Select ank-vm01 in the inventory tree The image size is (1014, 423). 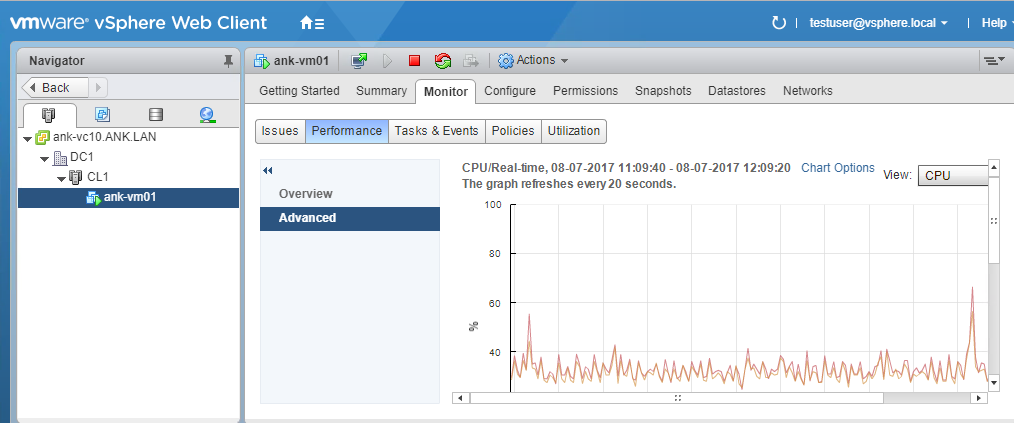click(128, 198)
